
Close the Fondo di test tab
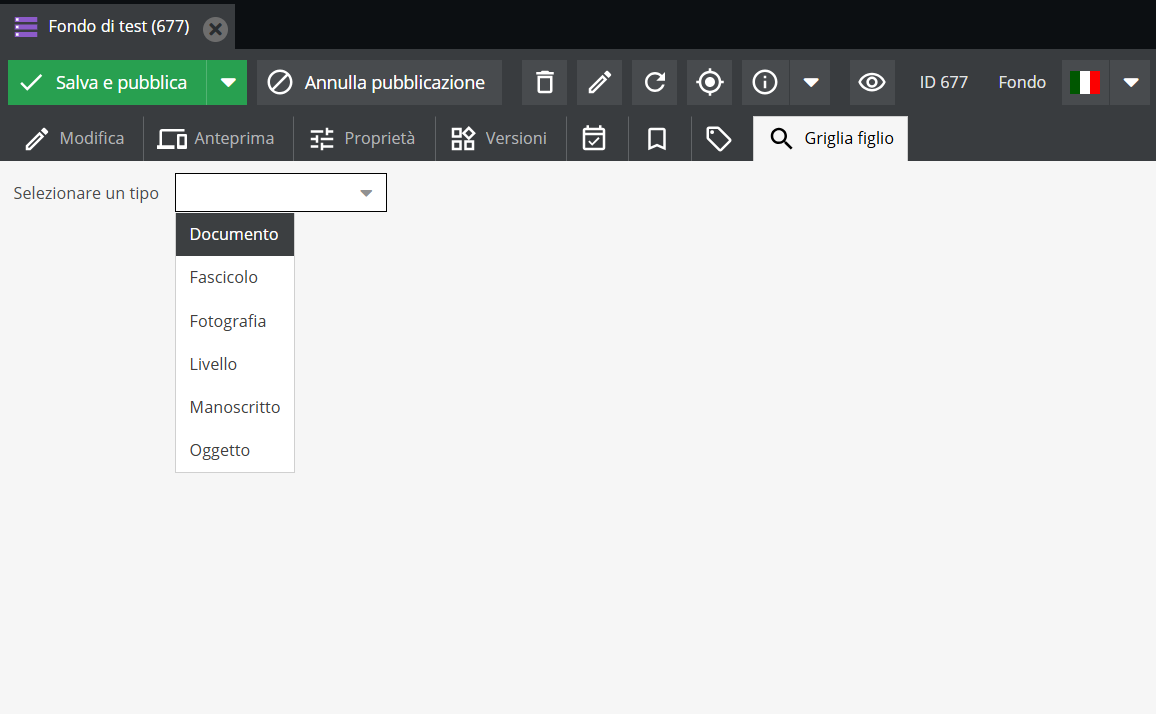pos(215,28)
